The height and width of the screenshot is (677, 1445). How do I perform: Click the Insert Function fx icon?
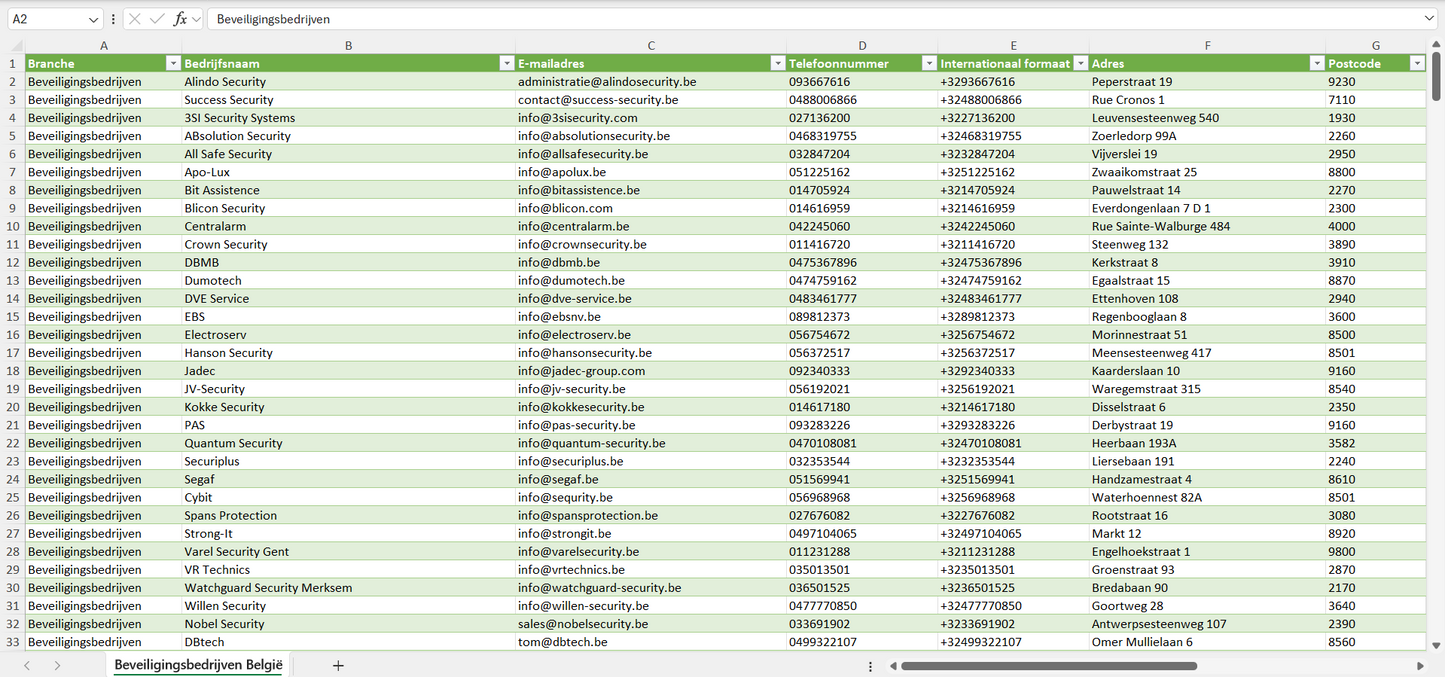(180, 19)
